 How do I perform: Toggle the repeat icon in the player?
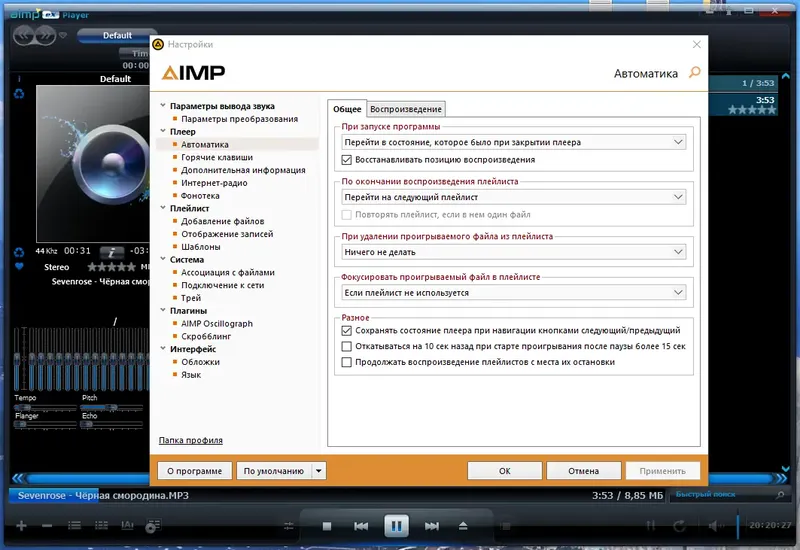(x=679, y=526)
